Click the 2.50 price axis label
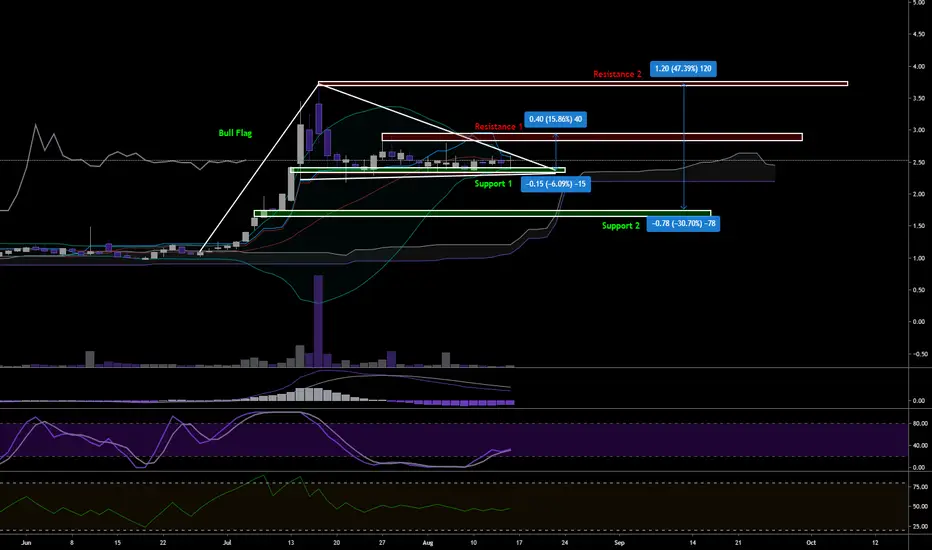 pos(919,162)
